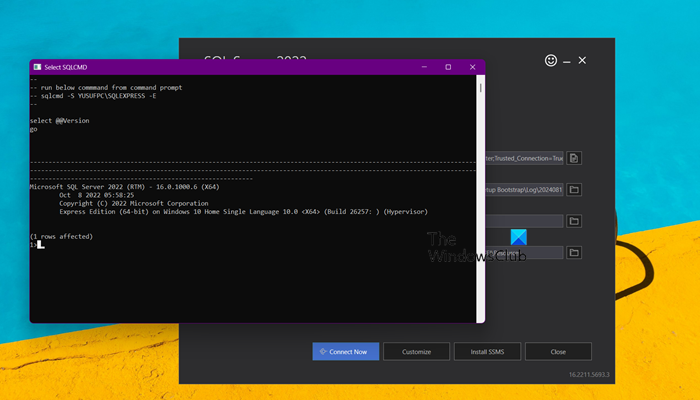This screenshot has width=700, height=400.
Task: Copy connection string using the document icon
Action: coord(574,158)
